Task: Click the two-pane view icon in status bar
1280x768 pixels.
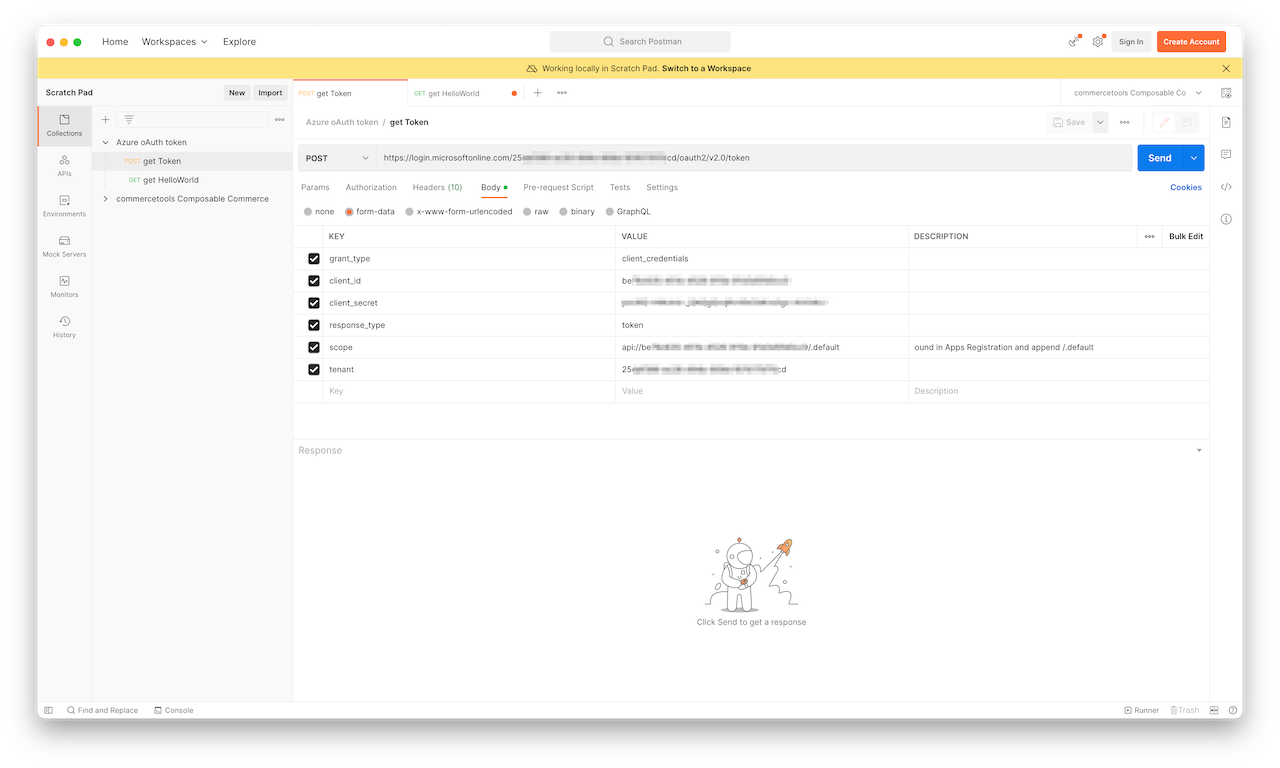Action: [x=1214, y=710]
